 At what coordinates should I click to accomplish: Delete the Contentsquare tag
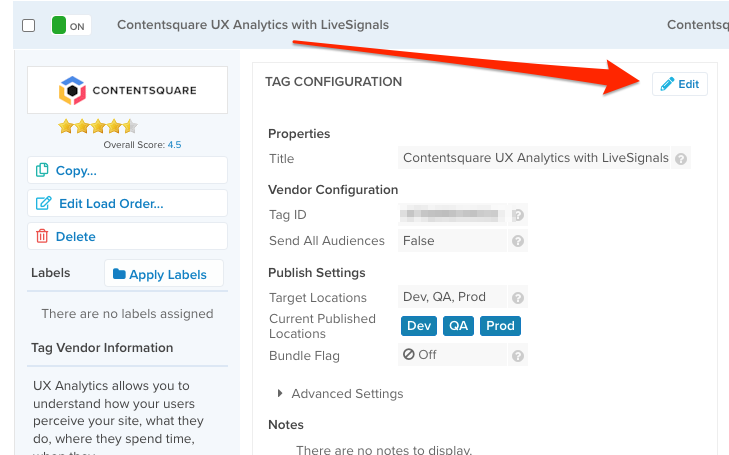coord(127,237)
